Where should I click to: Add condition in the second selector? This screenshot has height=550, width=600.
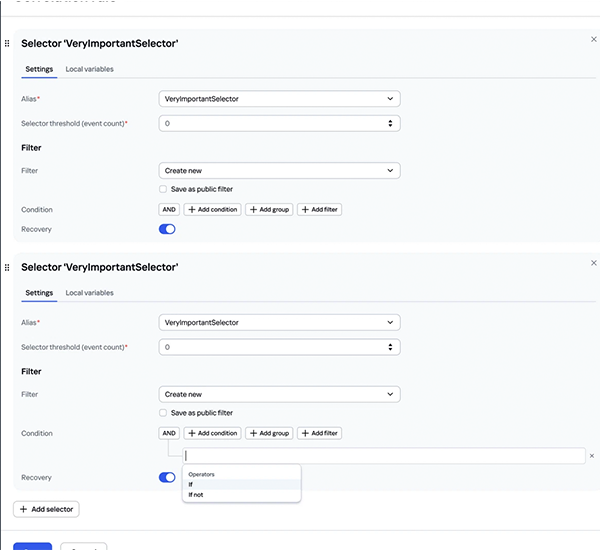[213, 433]
